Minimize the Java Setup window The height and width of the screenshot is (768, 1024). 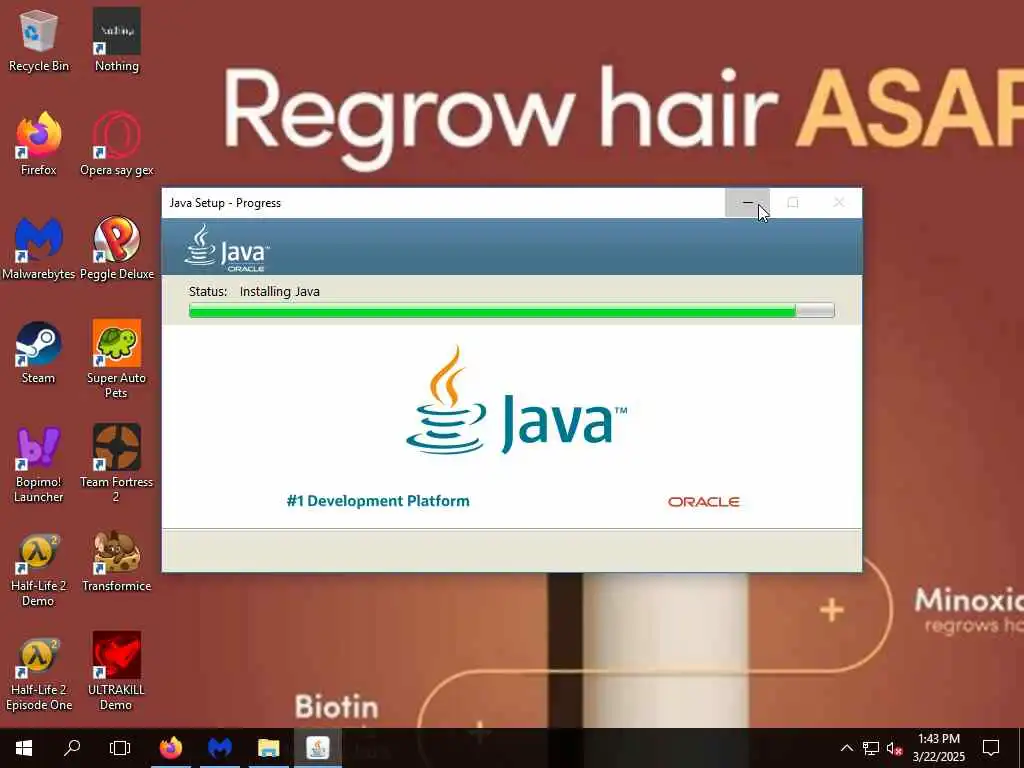[x=747, y=202]
